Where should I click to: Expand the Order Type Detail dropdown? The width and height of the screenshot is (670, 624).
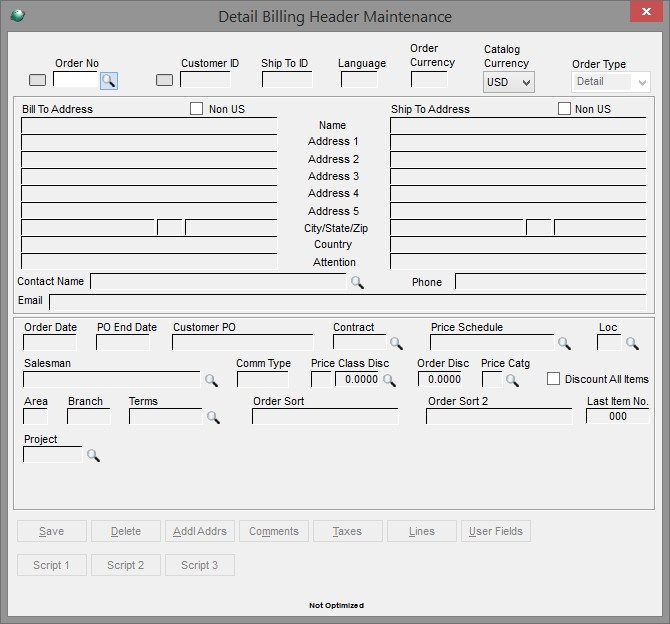click(611, 82)
